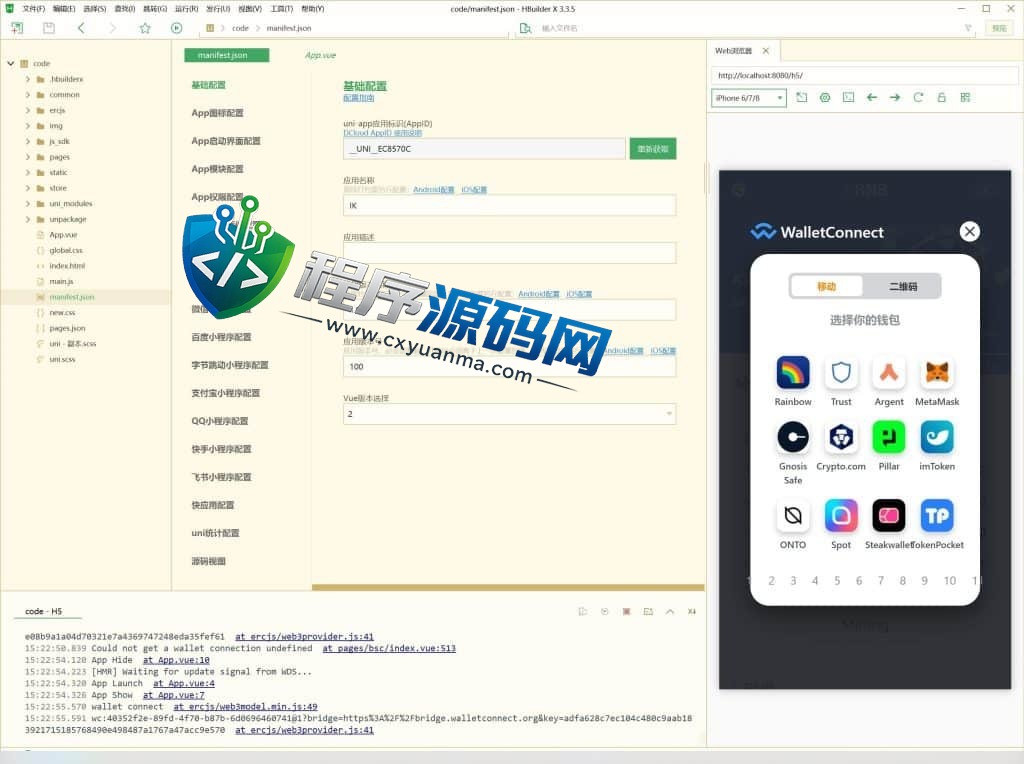Open App图标配置 settings section
Screen dimensions: 1024x764
tap(217, 113)
